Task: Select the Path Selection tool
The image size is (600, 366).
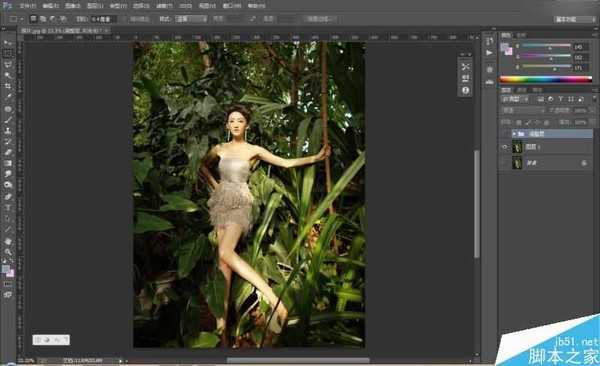Action: [8, 219]
